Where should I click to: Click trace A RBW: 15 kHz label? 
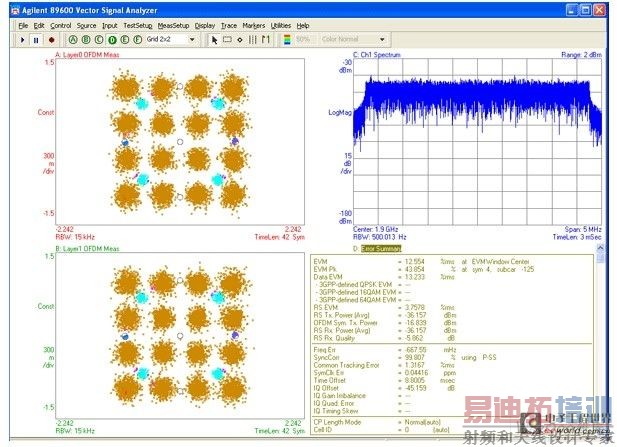coord(75,237)
